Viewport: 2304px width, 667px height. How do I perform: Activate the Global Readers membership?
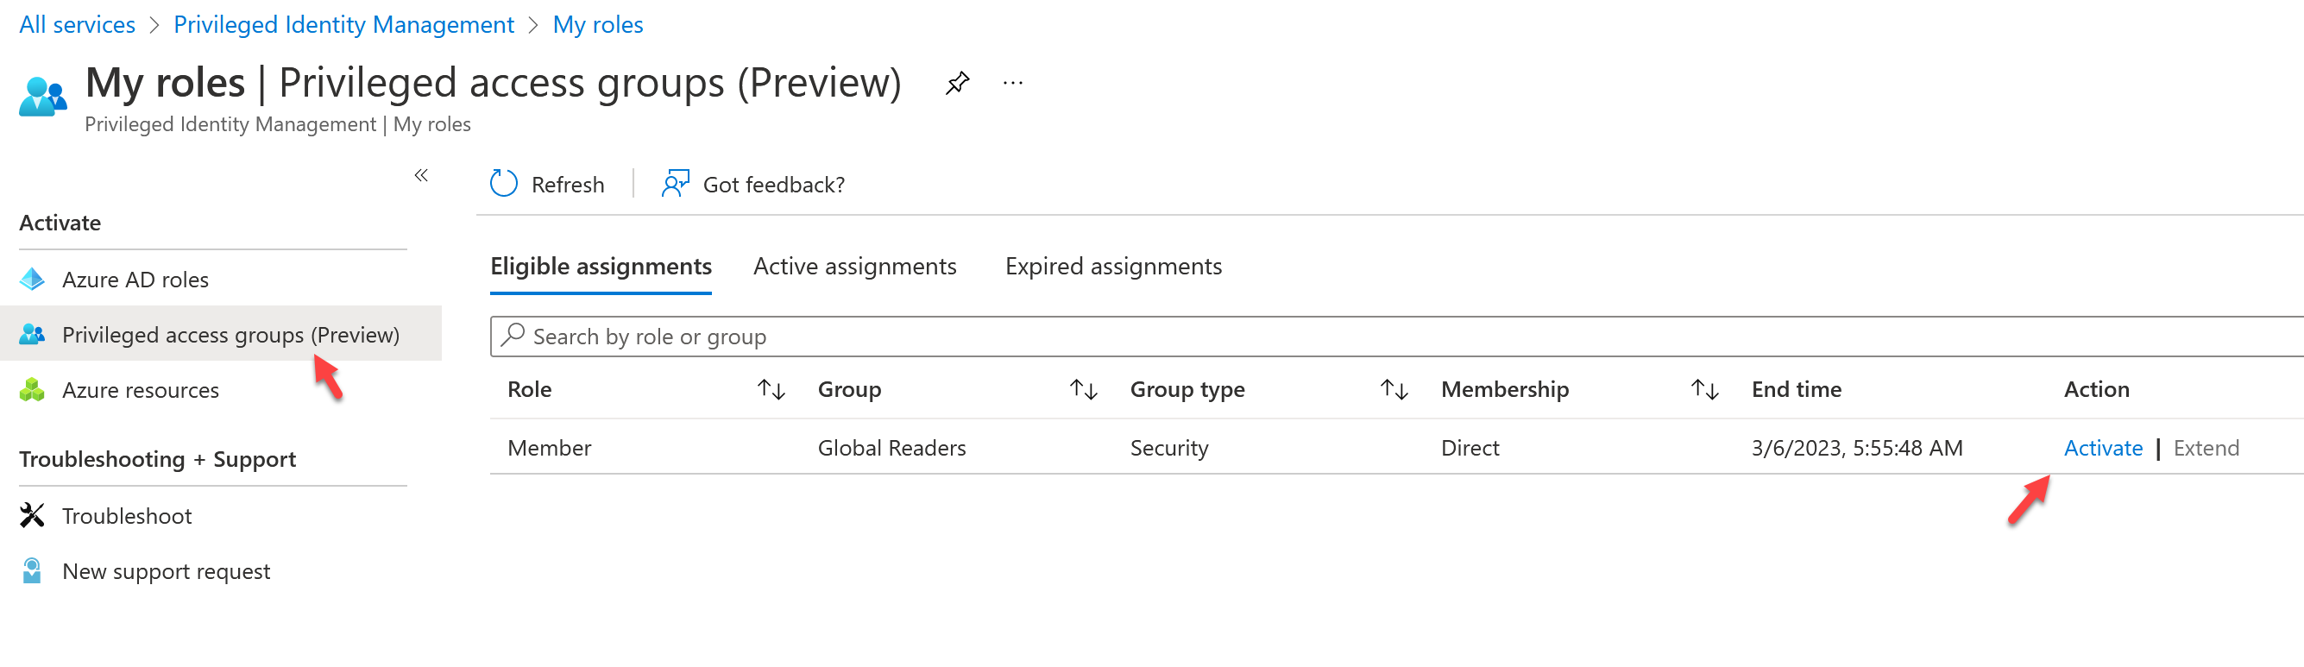(2102, 448)
